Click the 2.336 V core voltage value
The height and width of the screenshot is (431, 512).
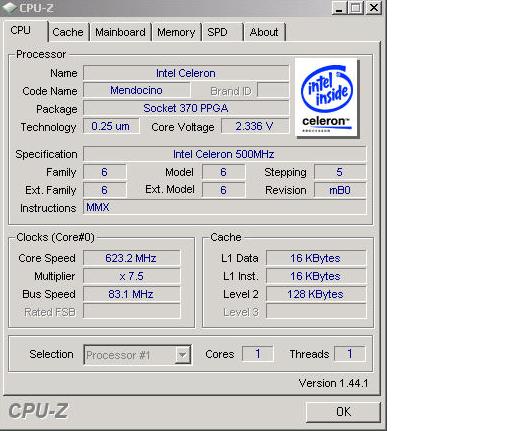click(255, 126)
